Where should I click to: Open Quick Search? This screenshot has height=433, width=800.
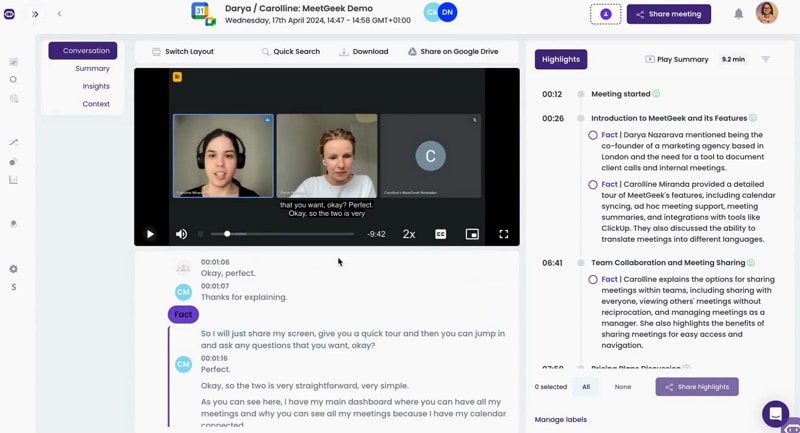tap(291, 52)
